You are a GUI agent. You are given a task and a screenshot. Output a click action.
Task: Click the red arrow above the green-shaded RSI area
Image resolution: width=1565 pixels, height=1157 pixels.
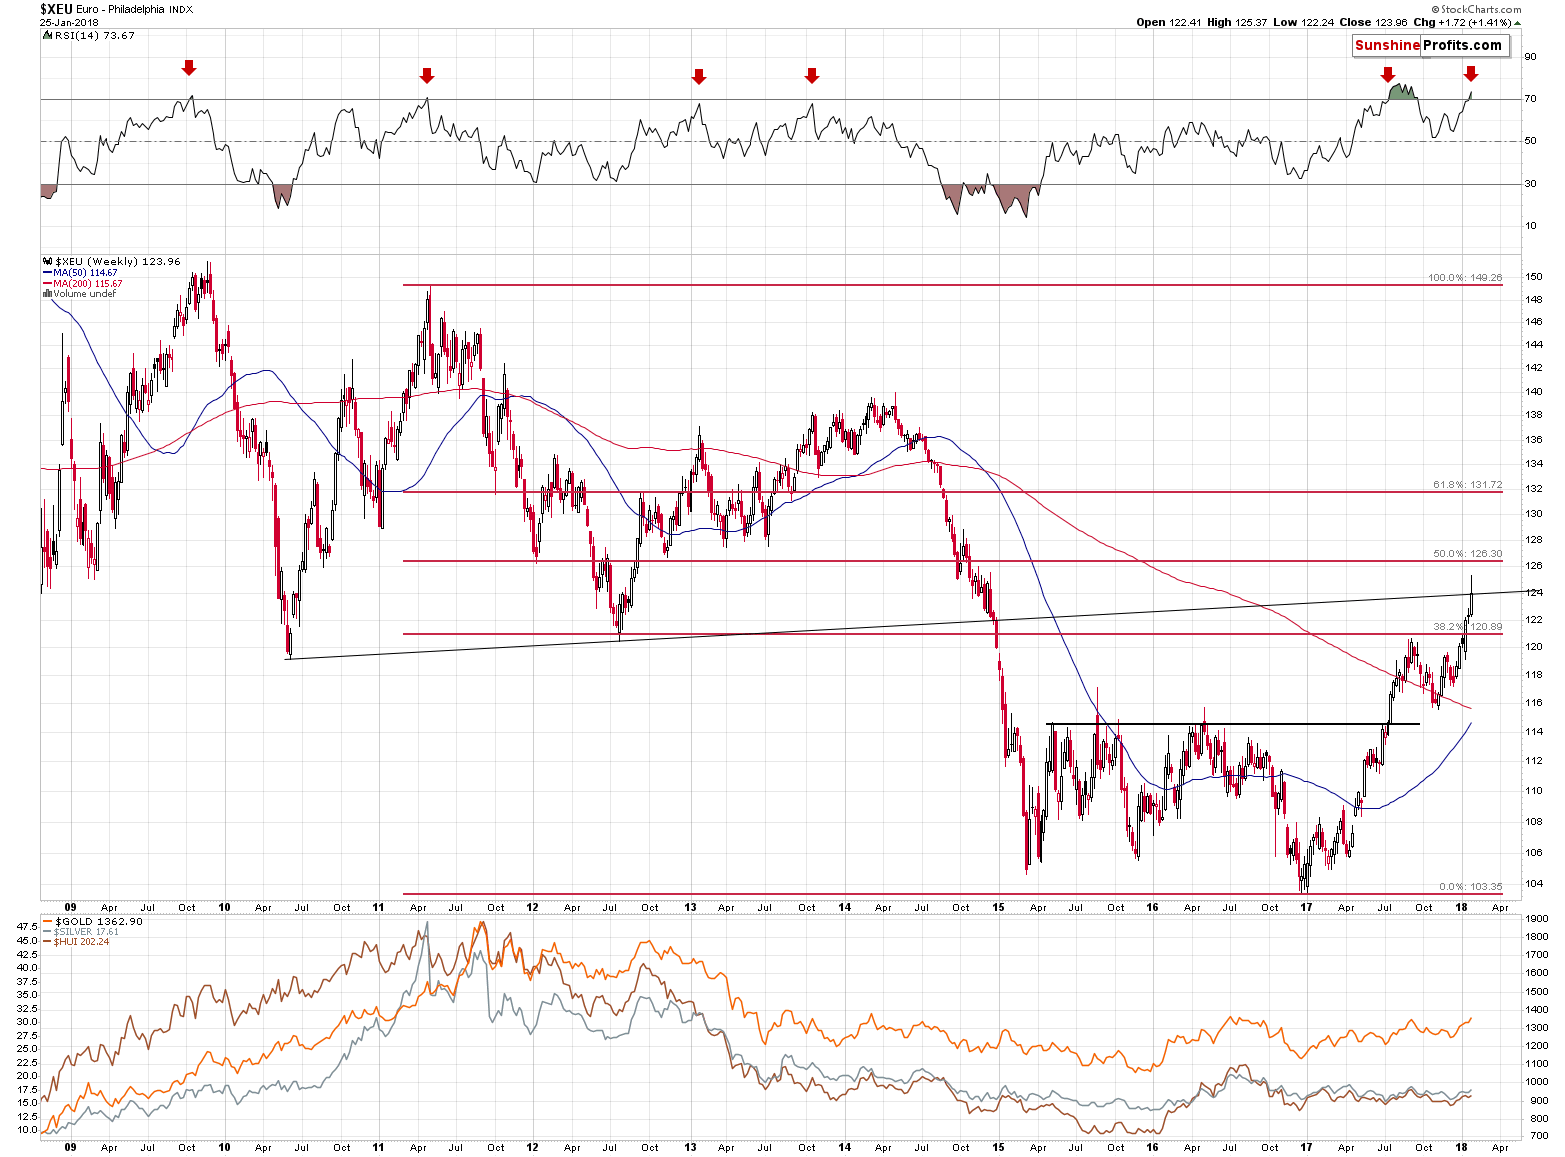1387,75
